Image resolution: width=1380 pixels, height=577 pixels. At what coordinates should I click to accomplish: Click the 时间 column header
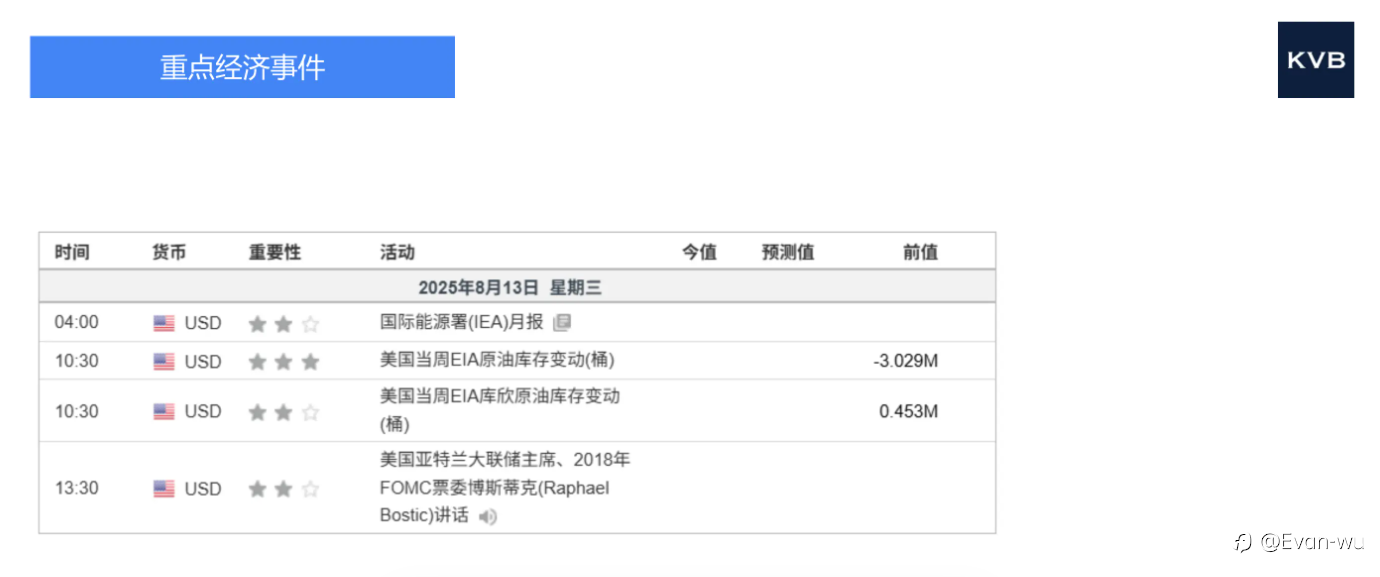pyautogui.click(x=72, y=252)
